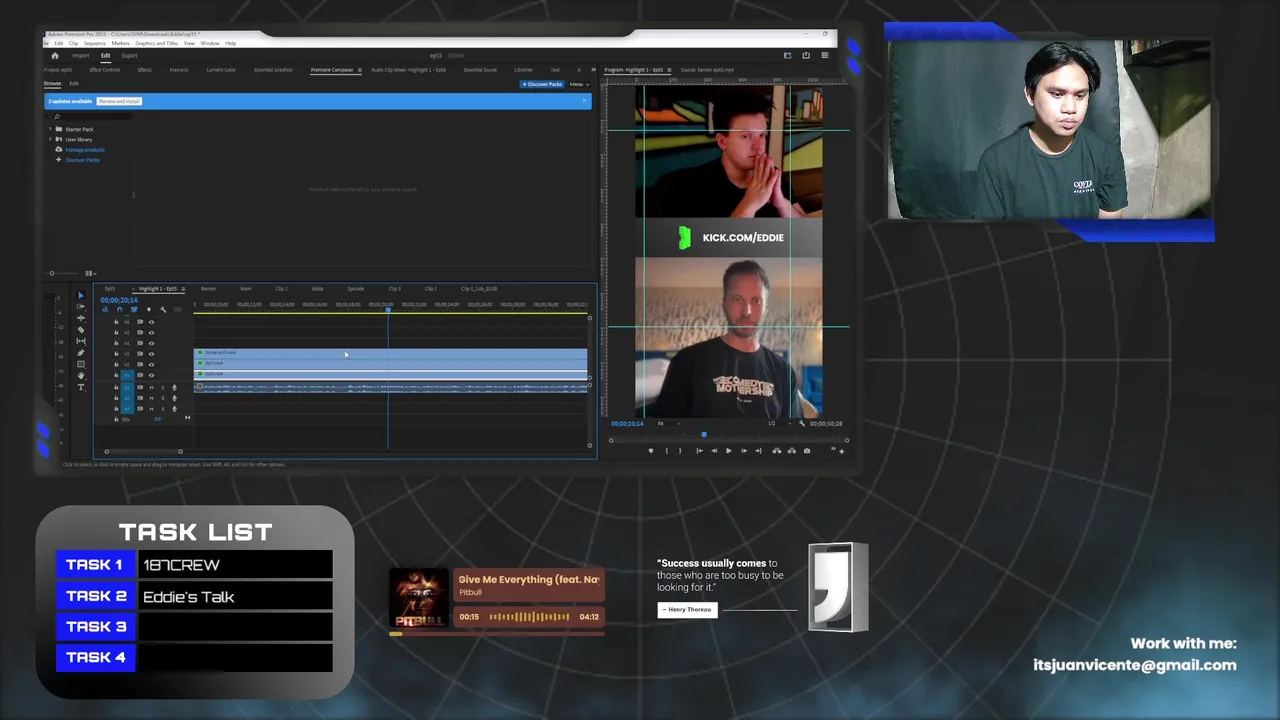Solo audio track A1
The height and width of the screenshot is (720, 1280).
tap(163, 388)
